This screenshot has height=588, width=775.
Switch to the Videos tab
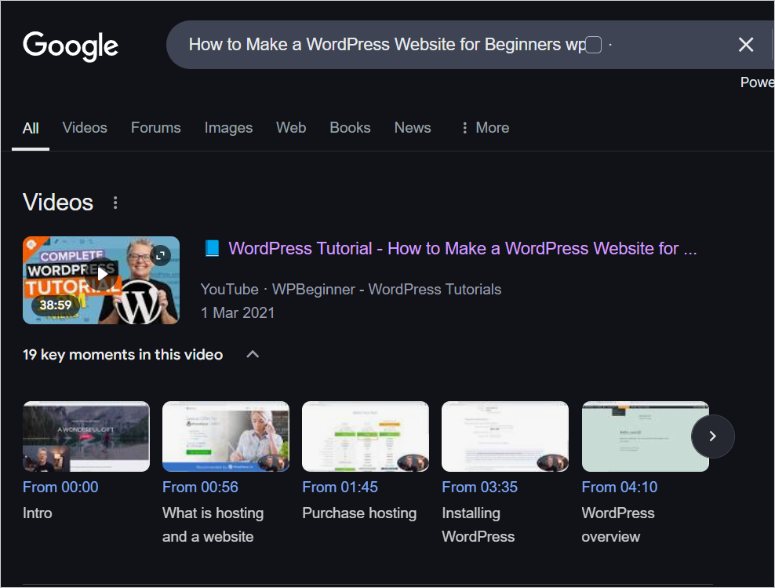pos(85,128)
